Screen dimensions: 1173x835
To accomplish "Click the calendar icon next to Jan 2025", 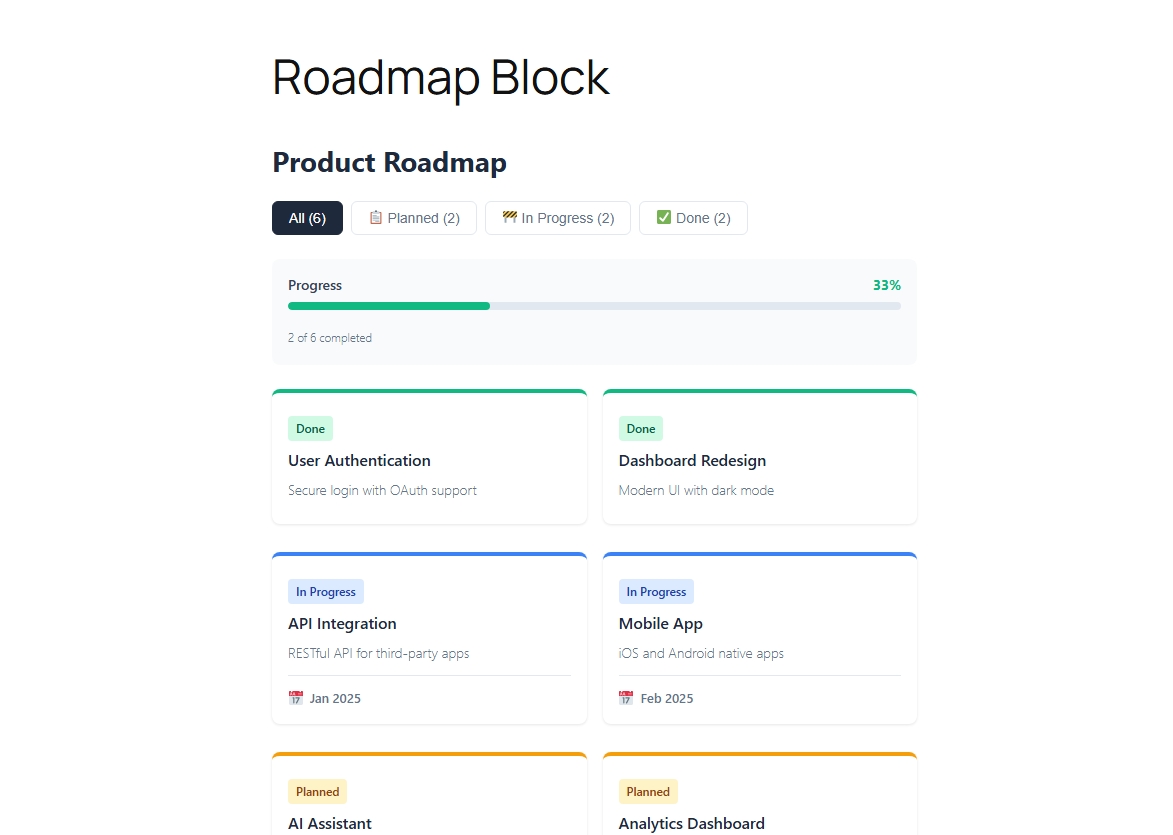I will pyautogui.click(x=295, y=698).
